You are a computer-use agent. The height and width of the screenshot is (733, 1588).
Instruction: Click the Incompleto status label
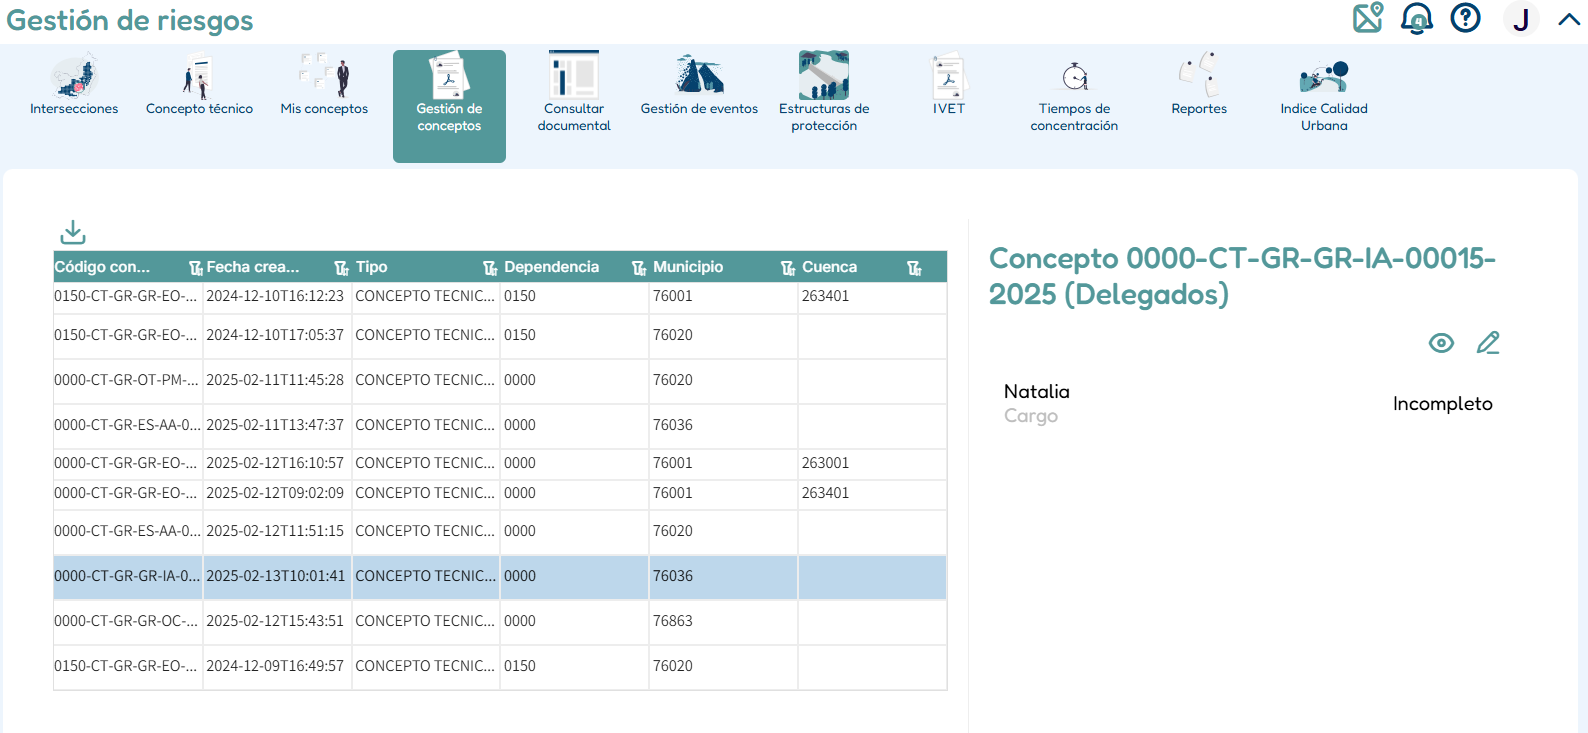pos(1442,404)
